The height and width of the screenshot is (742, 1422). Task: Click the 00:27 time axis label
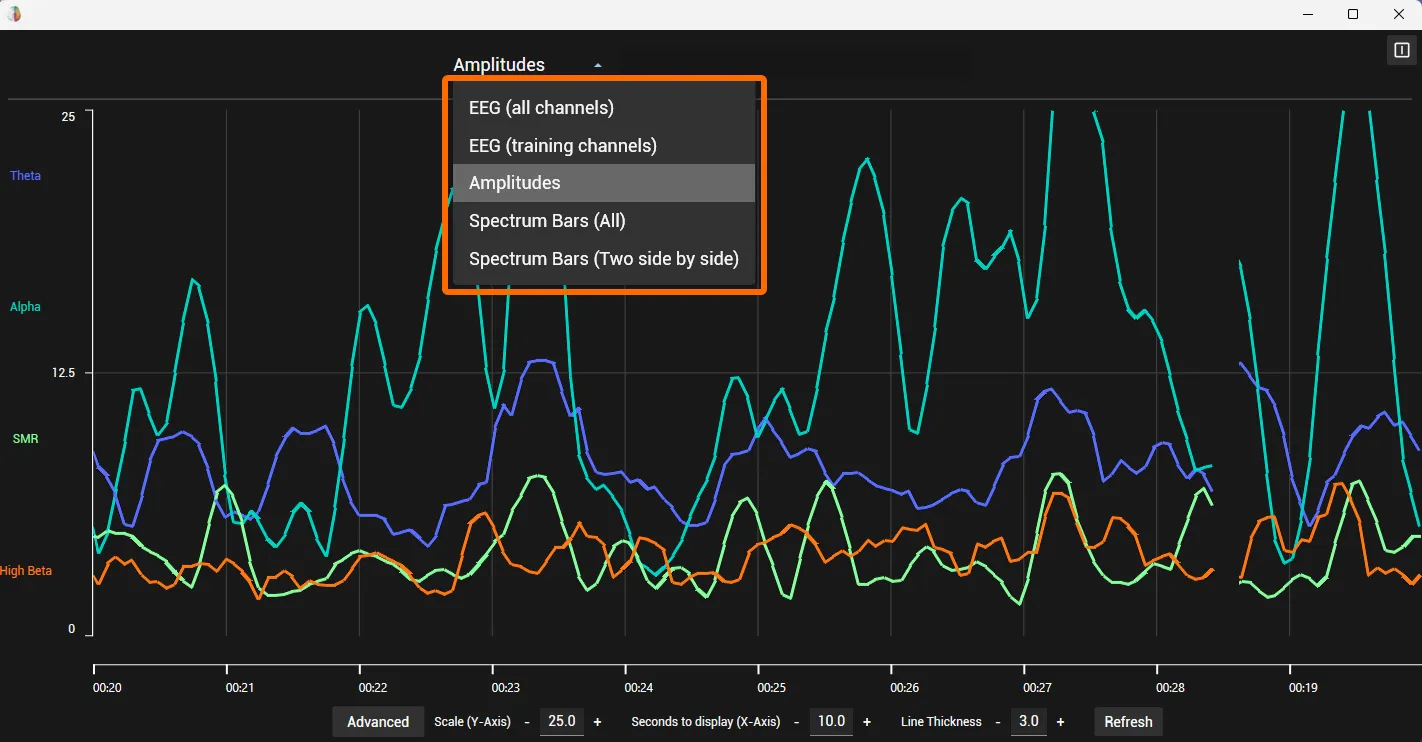1038,688
